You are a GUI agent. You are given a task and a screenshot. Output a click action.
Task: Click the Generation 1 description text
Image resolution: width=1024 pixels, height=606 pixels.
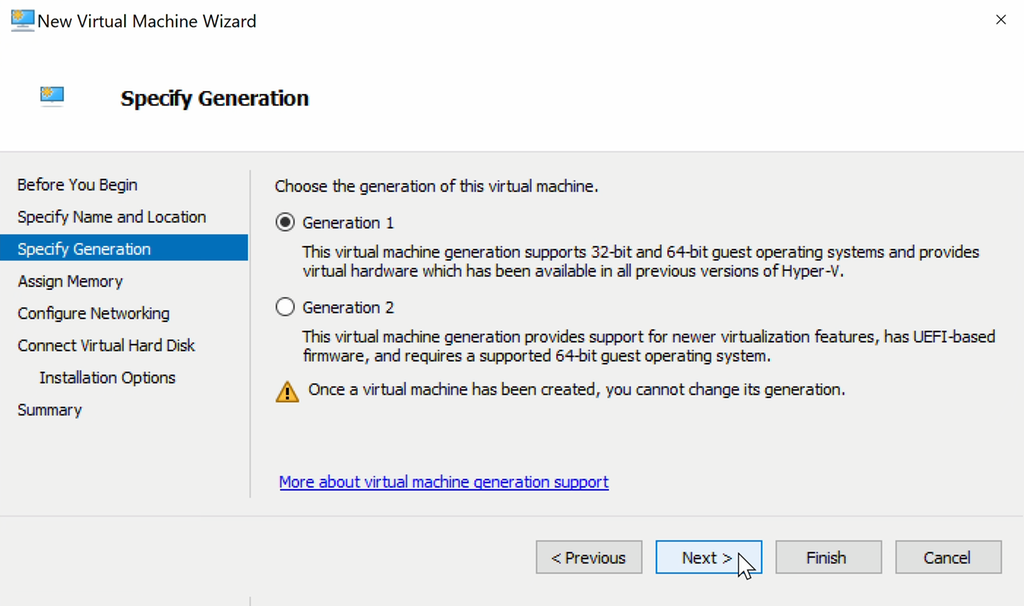(x=640, y=261)
